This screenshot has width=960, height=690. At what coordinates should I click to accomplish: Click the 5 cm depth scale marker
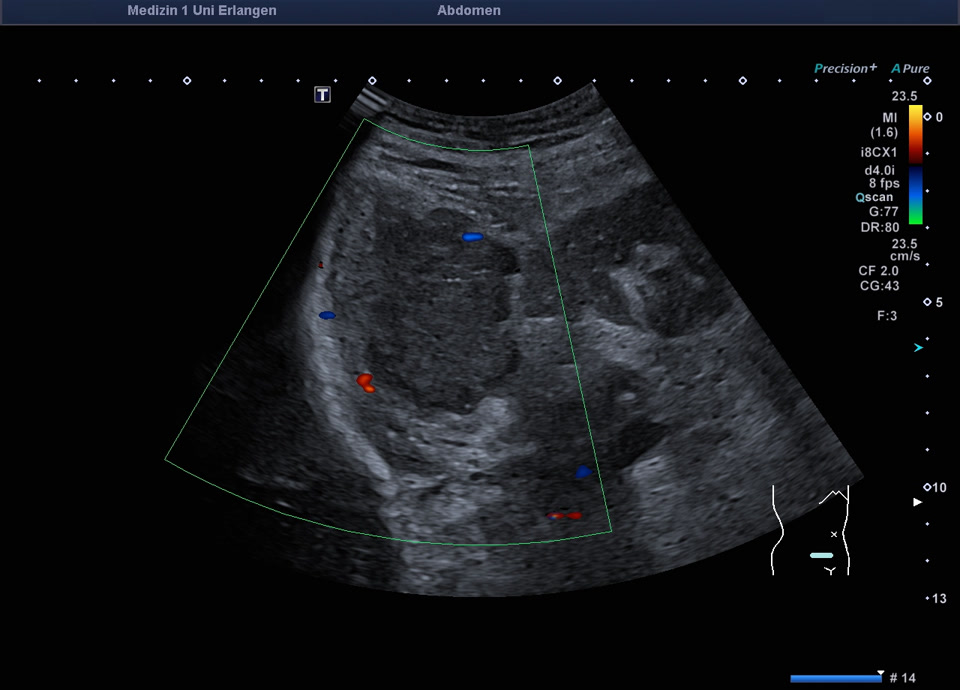tap(934, 302)
